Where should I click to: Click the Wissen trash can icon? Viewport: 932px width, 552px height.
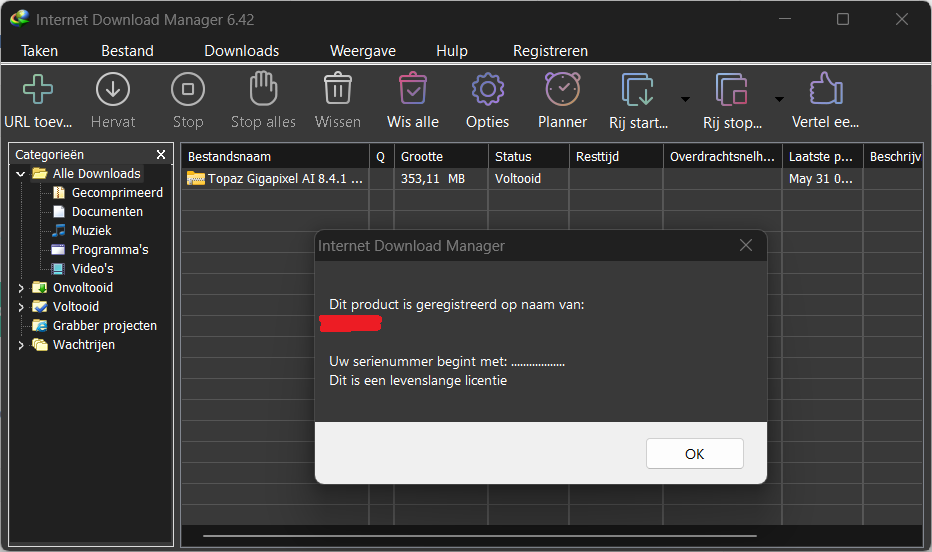coord(338,89)
